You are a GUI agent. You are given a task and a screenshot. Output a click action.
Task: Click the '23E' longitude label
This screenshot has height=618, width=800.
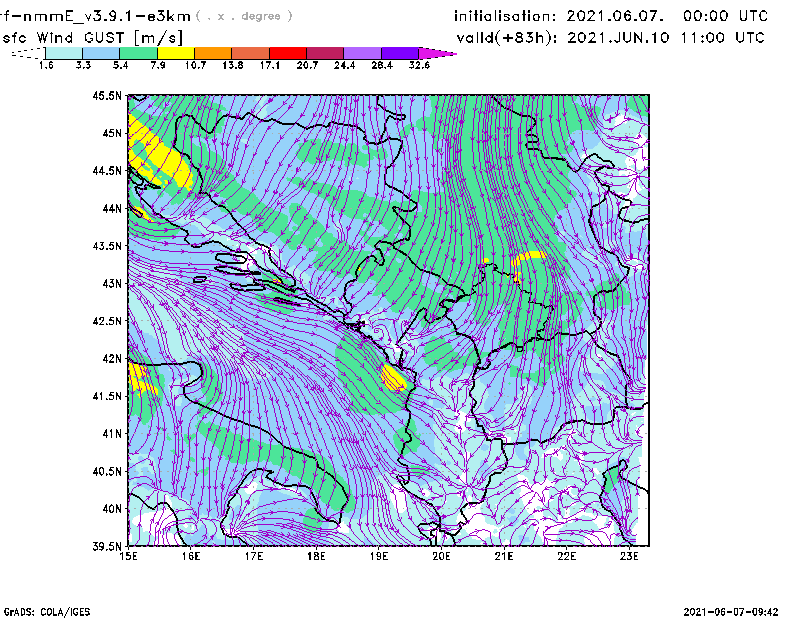pos(629,556)
